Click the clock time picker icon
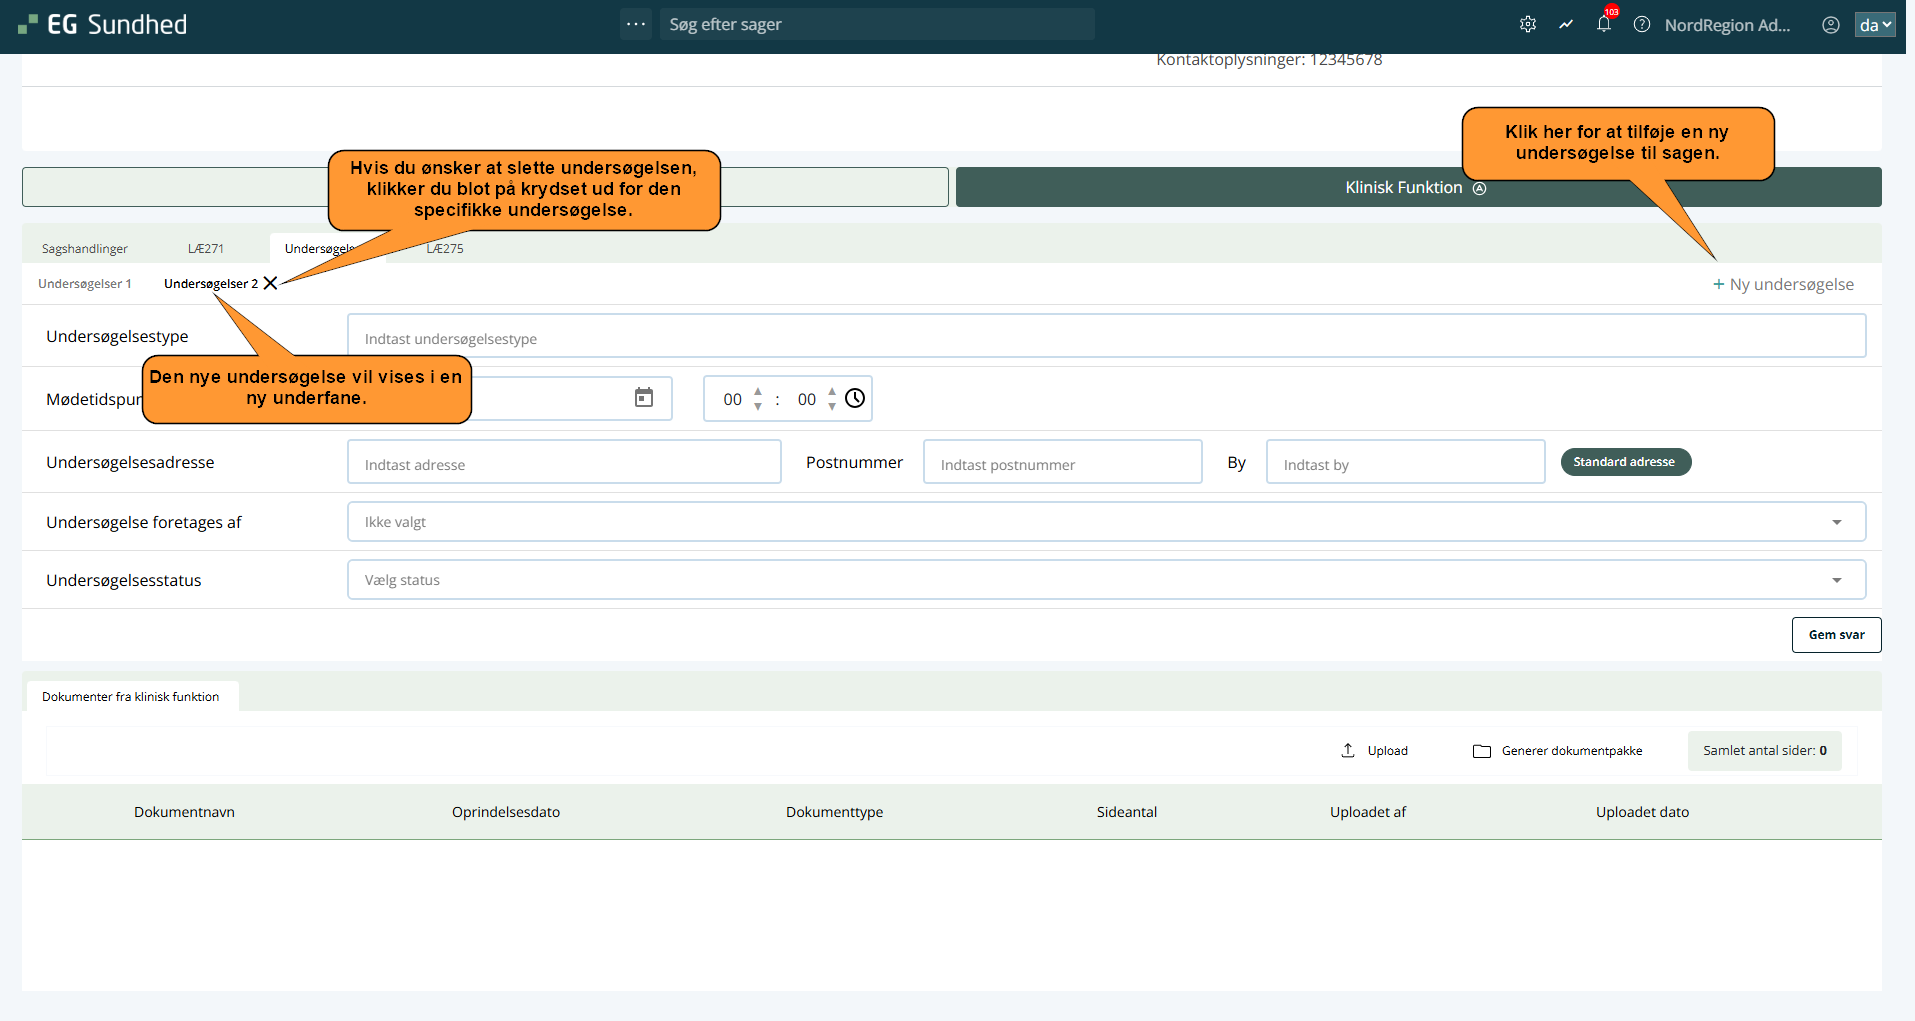The height and width of the screenshot is (1021, 1915). point(855,398)
